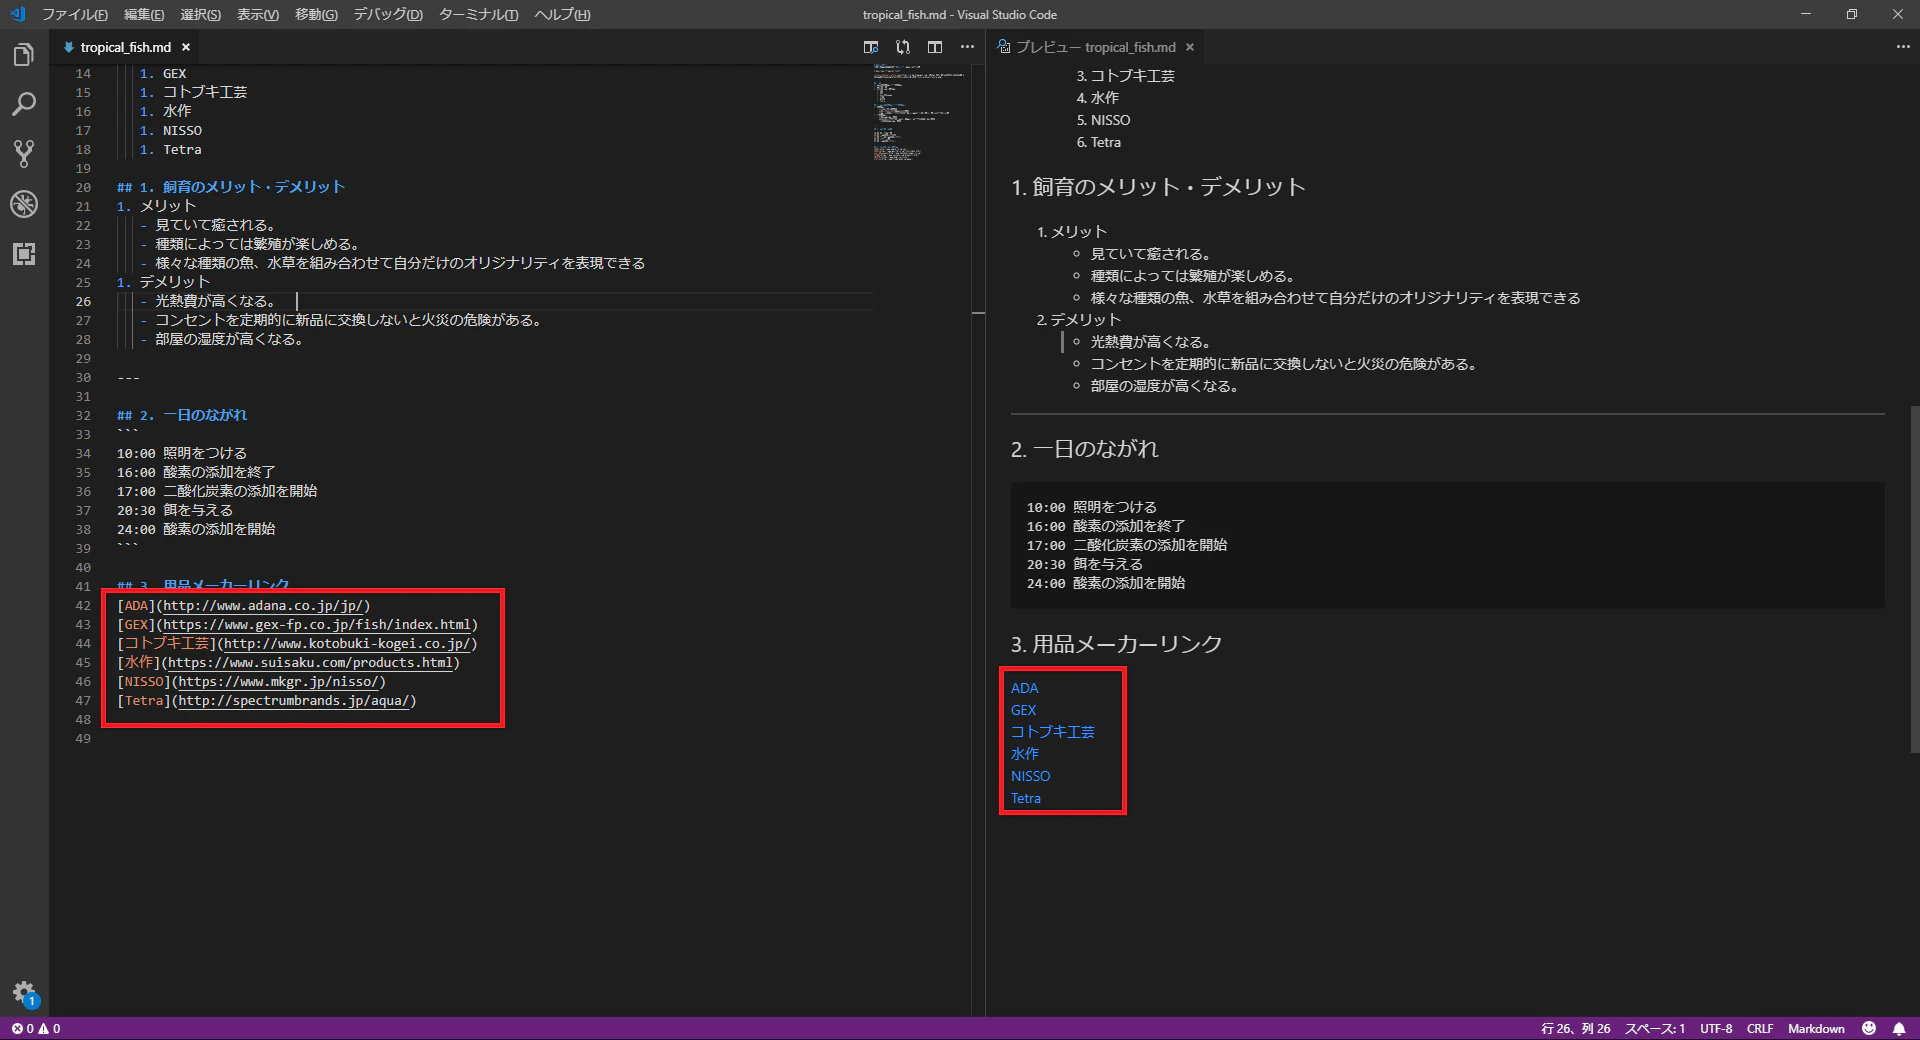This screenshot has width=1920, height=1040.
Task: Click editor line '## 2. 一日のながれ'
Action: coord(181,415)
